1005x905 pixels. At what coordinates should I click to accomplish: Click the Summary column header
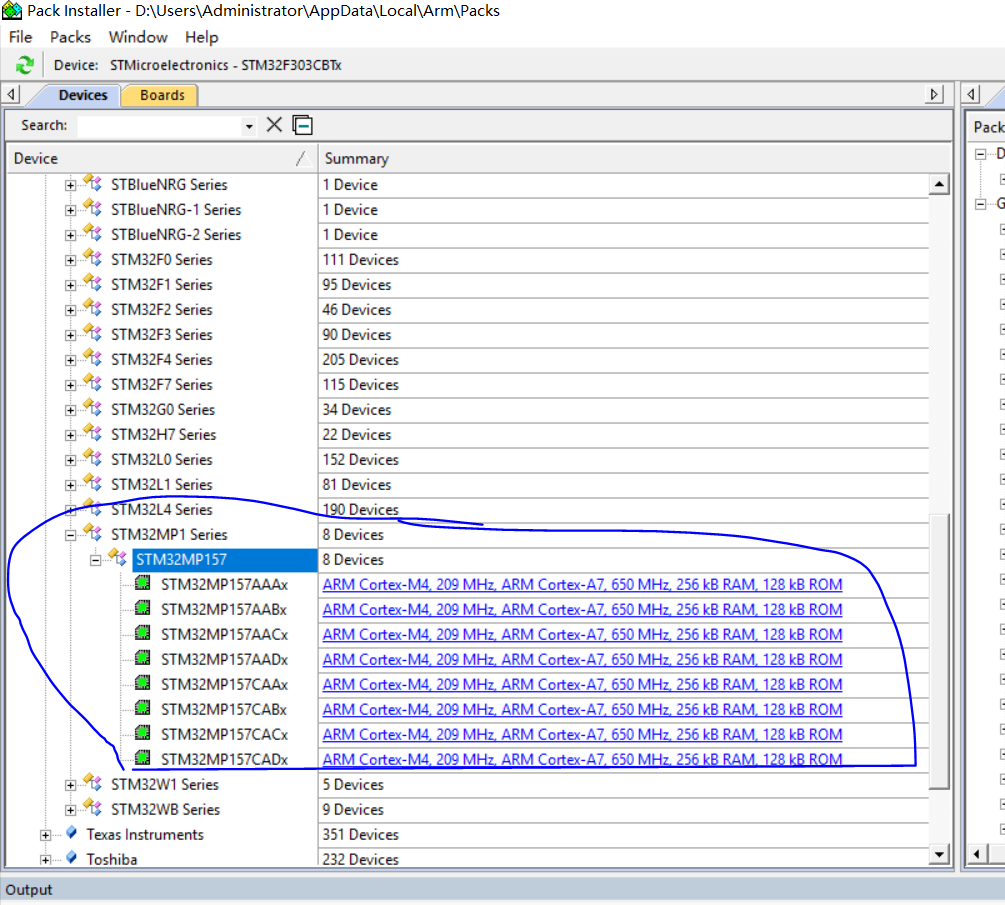pos(635,158)
